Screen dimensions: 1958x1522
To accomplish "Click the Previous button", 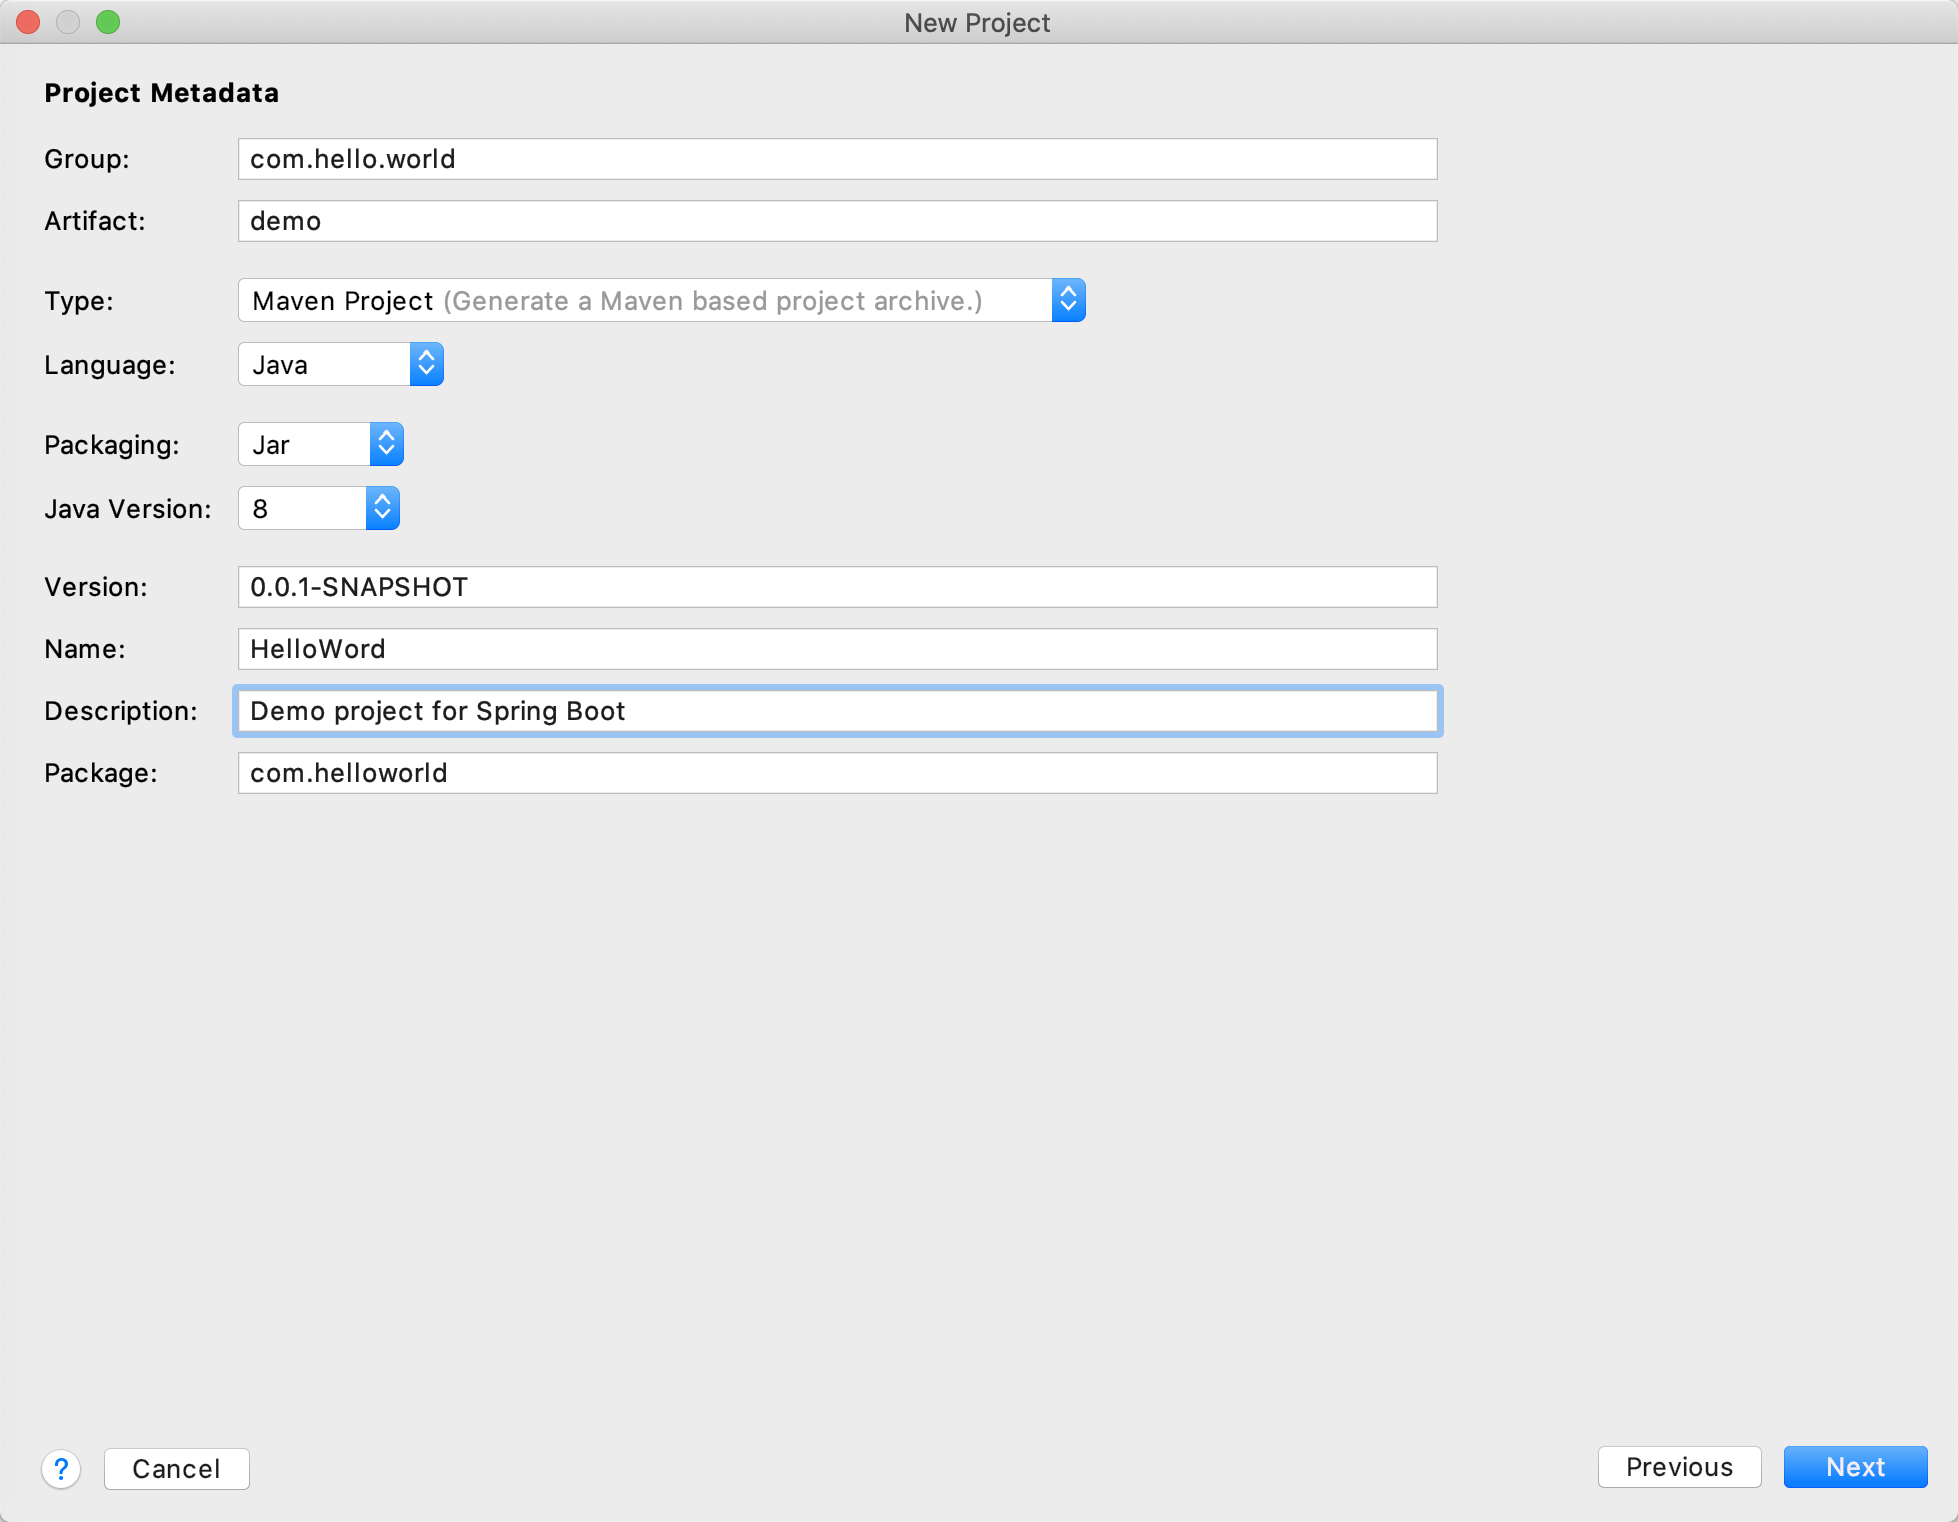I will 1678,1466.
